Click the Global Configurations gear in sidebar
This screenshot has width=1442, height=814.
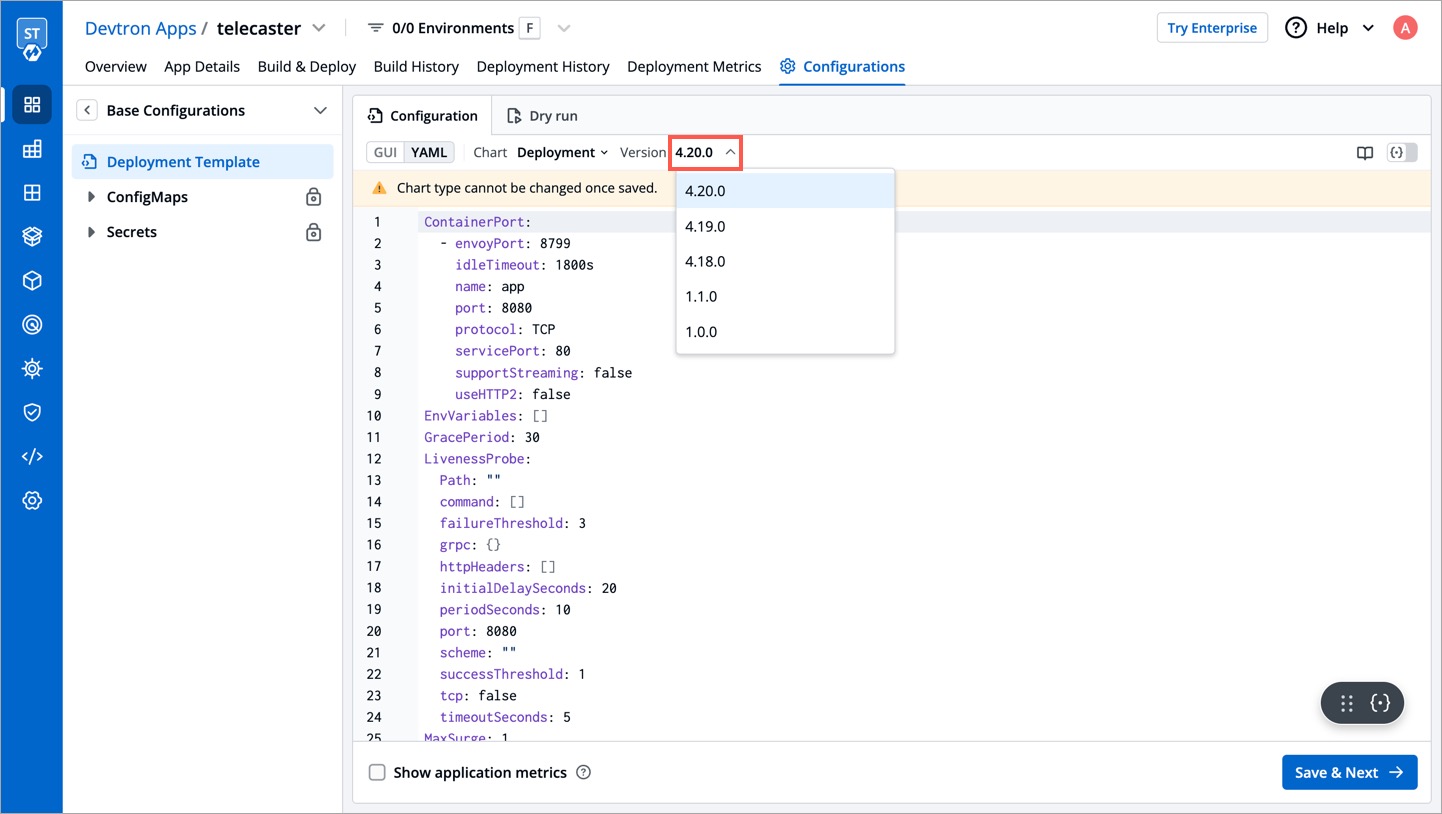tap(32, 500)
